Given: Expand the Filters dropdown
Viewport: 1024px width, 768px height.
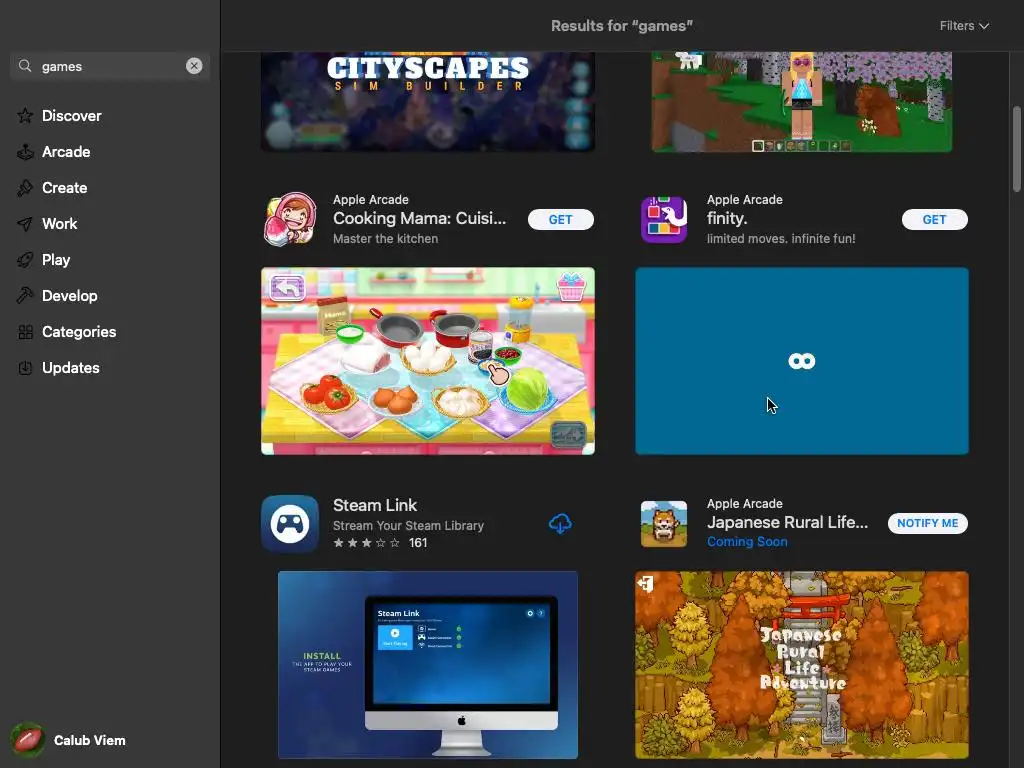Looking at the screenshot, I should coord(964,25).
